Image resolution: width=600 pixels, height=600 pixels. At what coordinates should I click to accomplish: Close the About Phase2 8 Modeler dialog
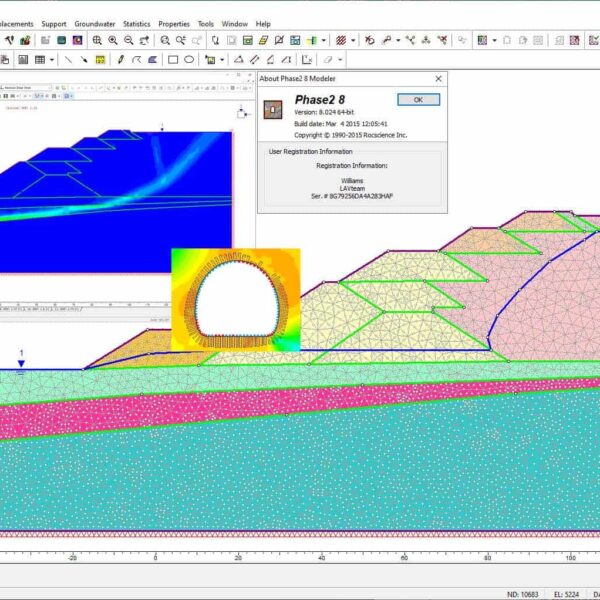439,78
